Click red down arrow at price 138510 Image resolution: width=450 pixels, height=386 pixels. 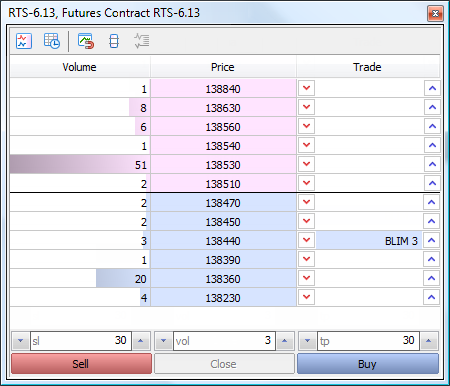coord(306,183)
